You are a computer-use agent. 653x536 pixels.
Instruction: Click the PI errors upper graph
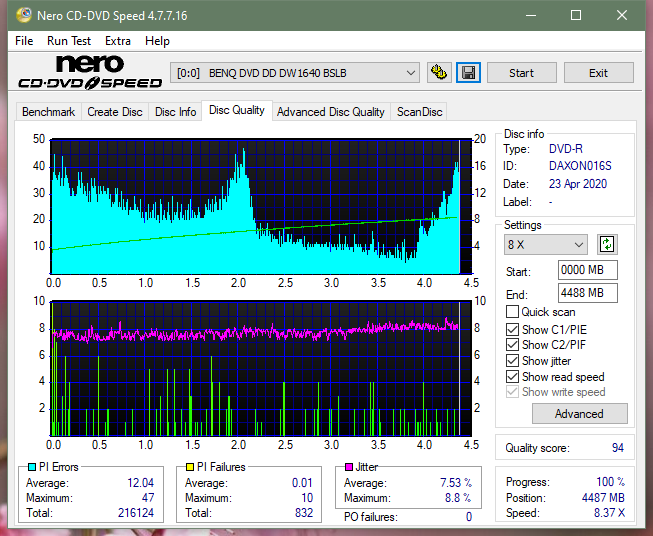tap(261, 207)
